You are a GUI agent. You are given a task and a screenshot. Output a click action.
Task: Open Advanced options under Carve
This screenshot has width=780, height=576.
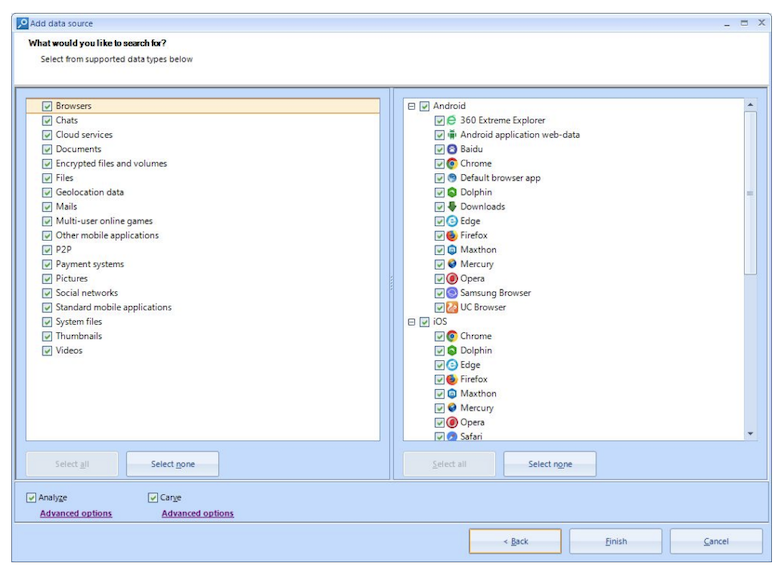197,513
